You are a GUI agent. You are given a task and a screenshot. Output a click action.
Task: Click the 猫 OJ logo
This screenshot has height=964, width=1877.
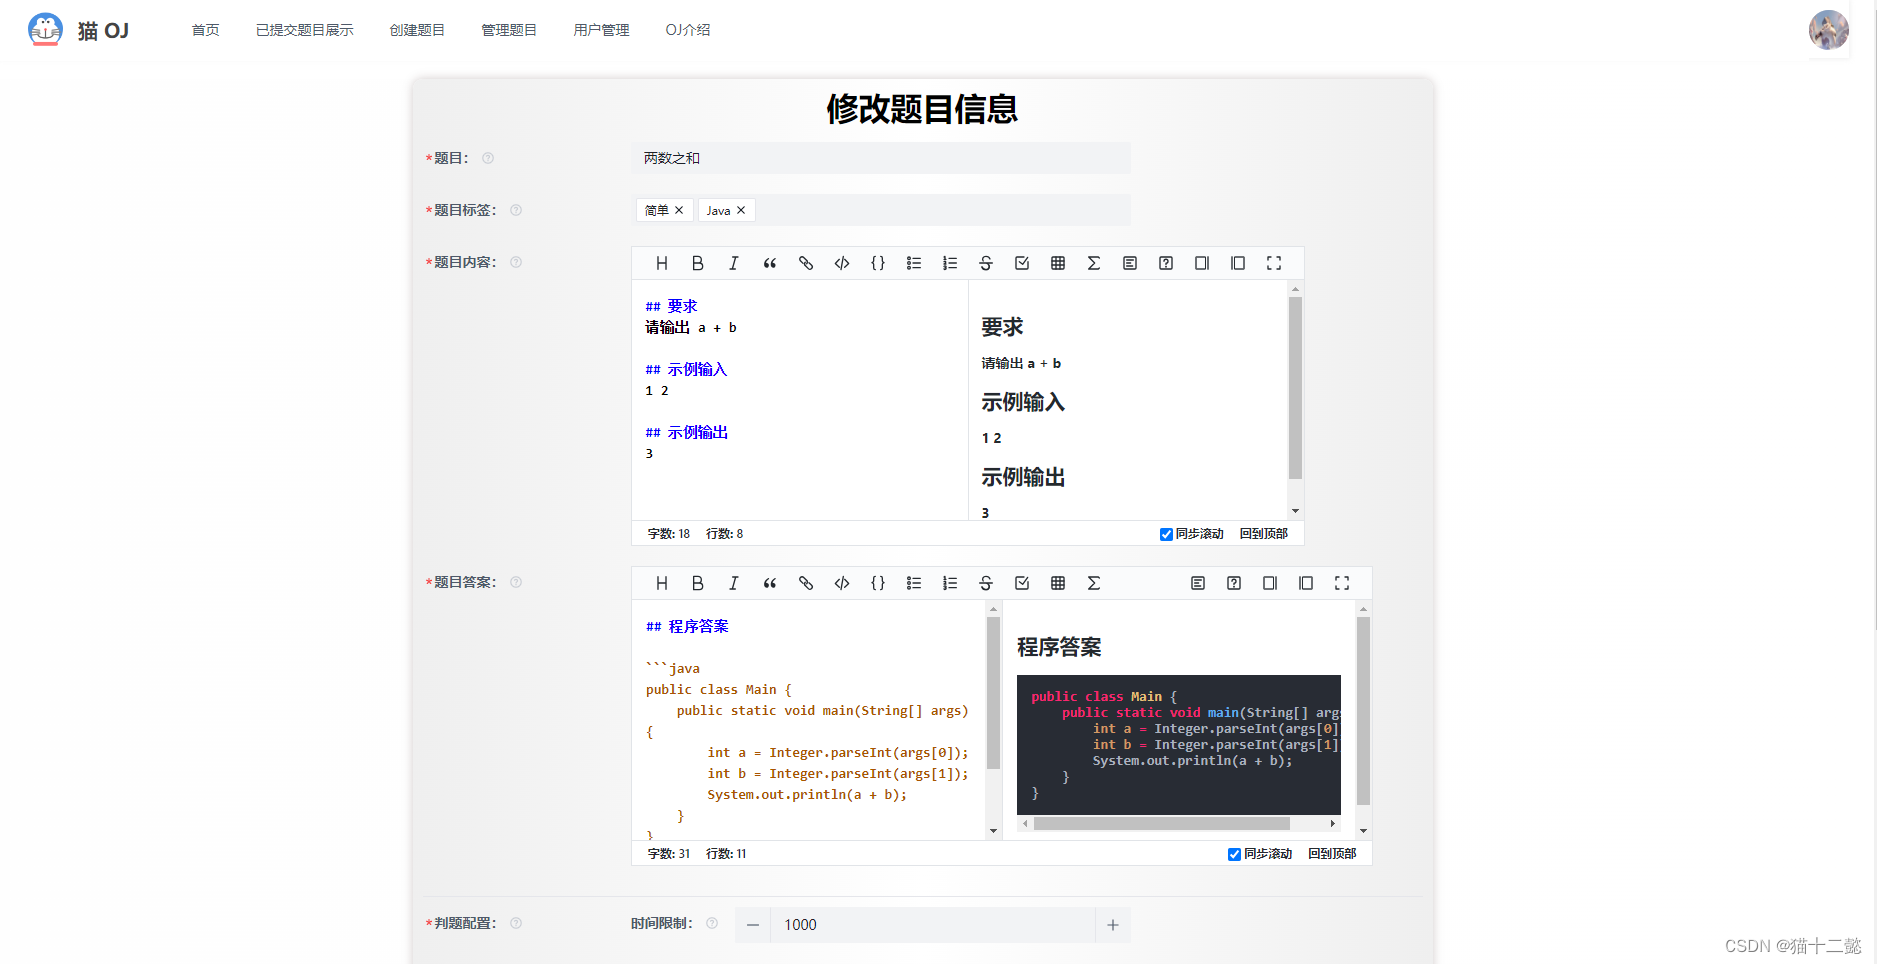[79, 30]
